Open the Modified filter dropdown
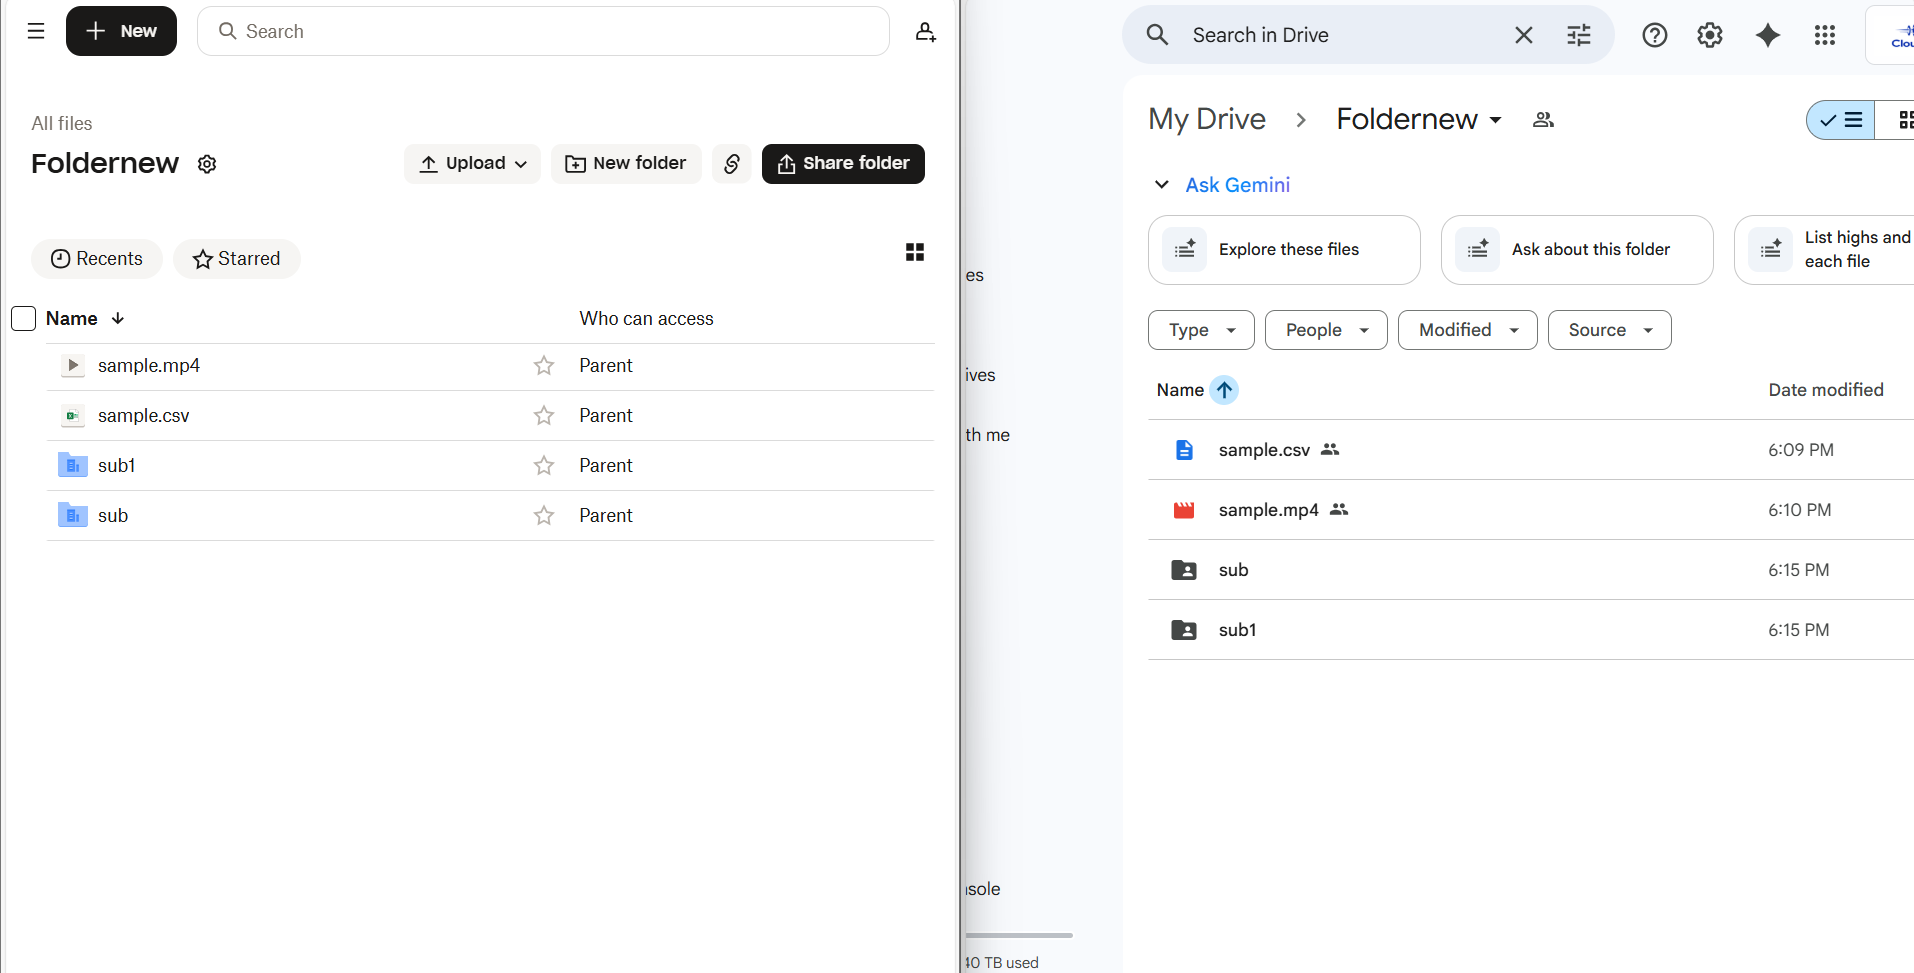 click(x=1466, y=330)
